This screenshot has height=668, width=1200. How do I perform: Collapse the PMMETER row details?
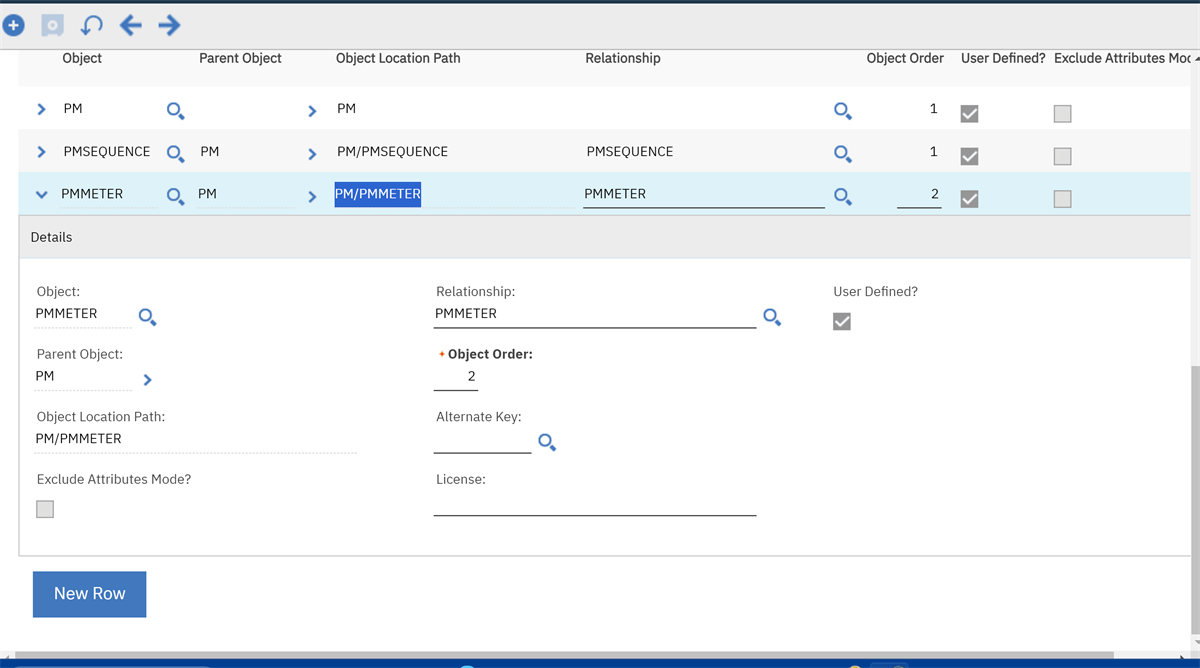tap(41, 195)
